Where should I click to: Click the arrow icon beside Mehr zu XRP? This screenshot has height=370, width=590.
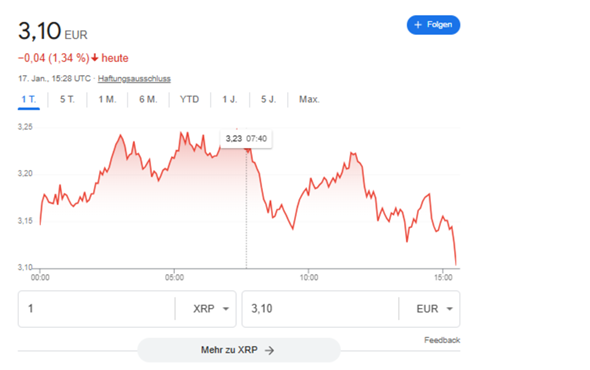pyautogui.click(x=269, y=350)
